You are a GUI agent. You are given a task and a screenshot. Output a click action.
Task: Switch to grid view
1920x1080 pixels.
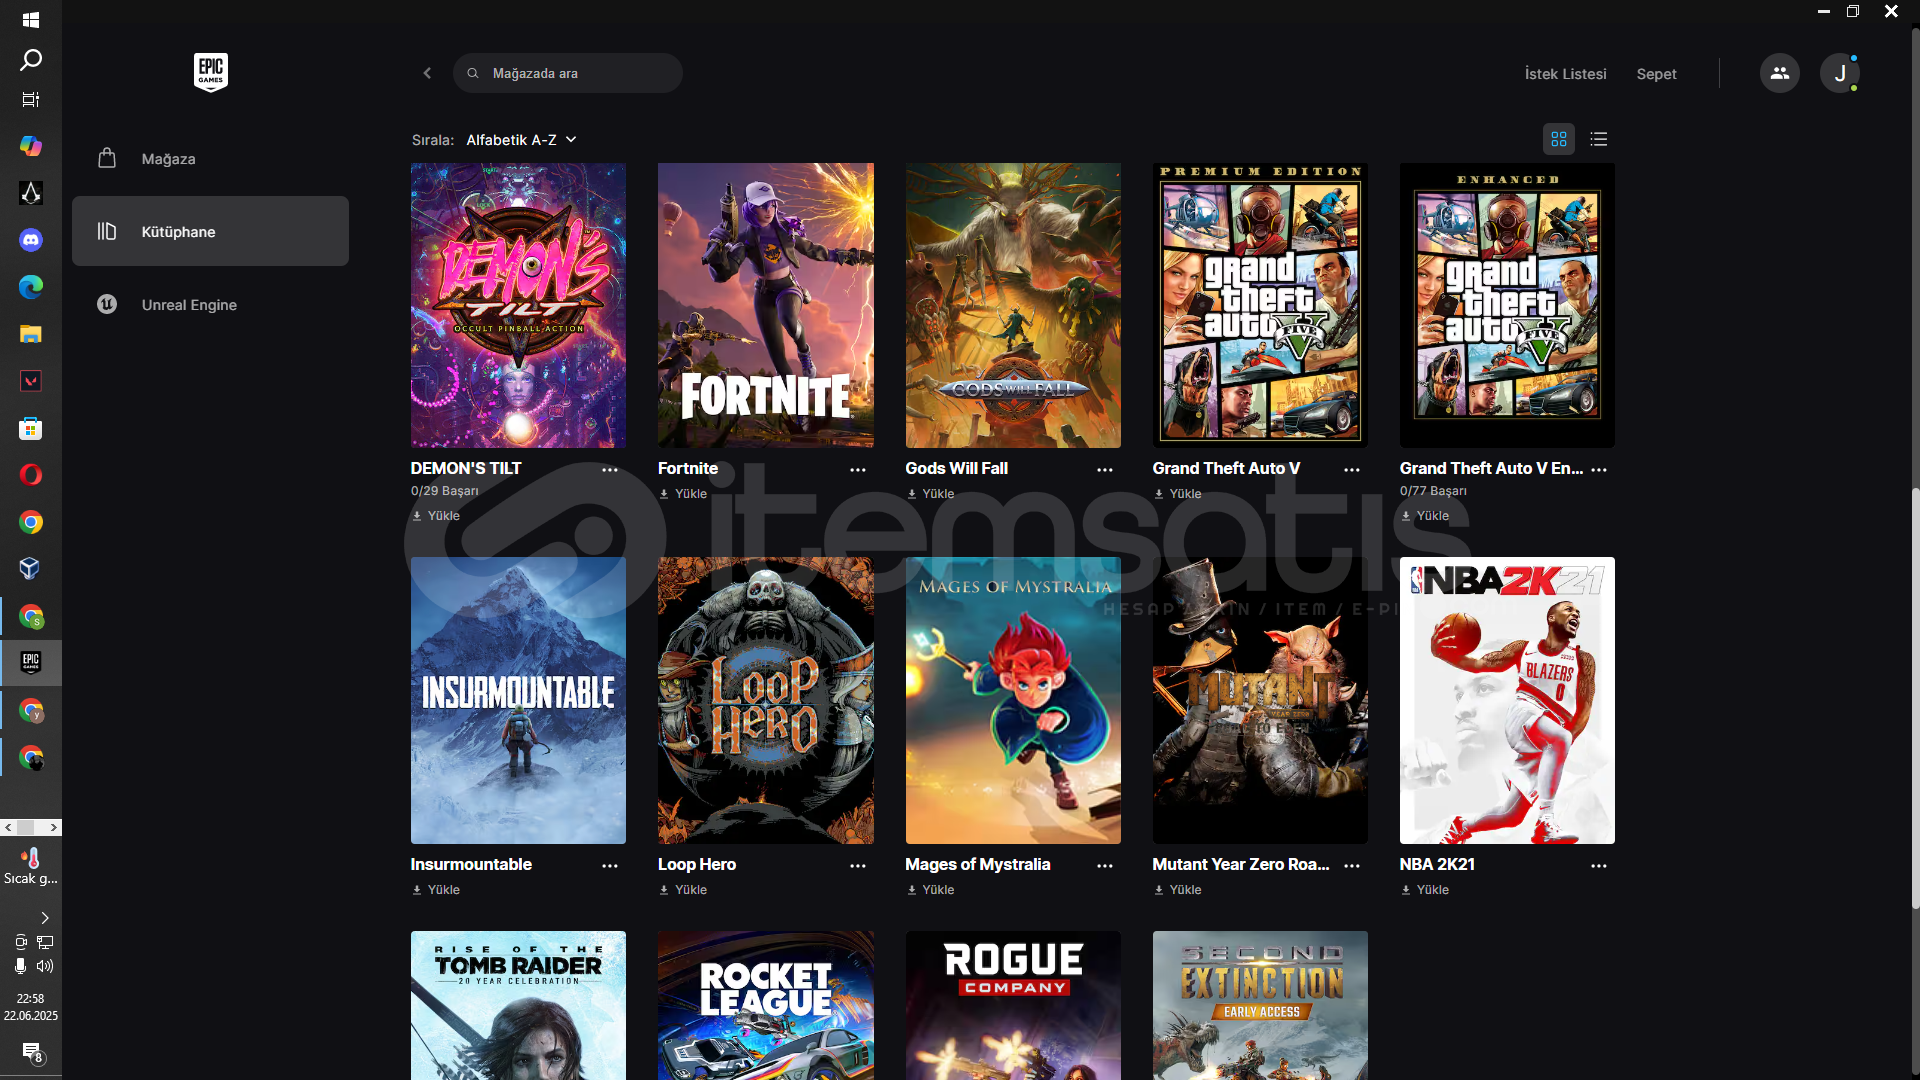[1558, 139]
